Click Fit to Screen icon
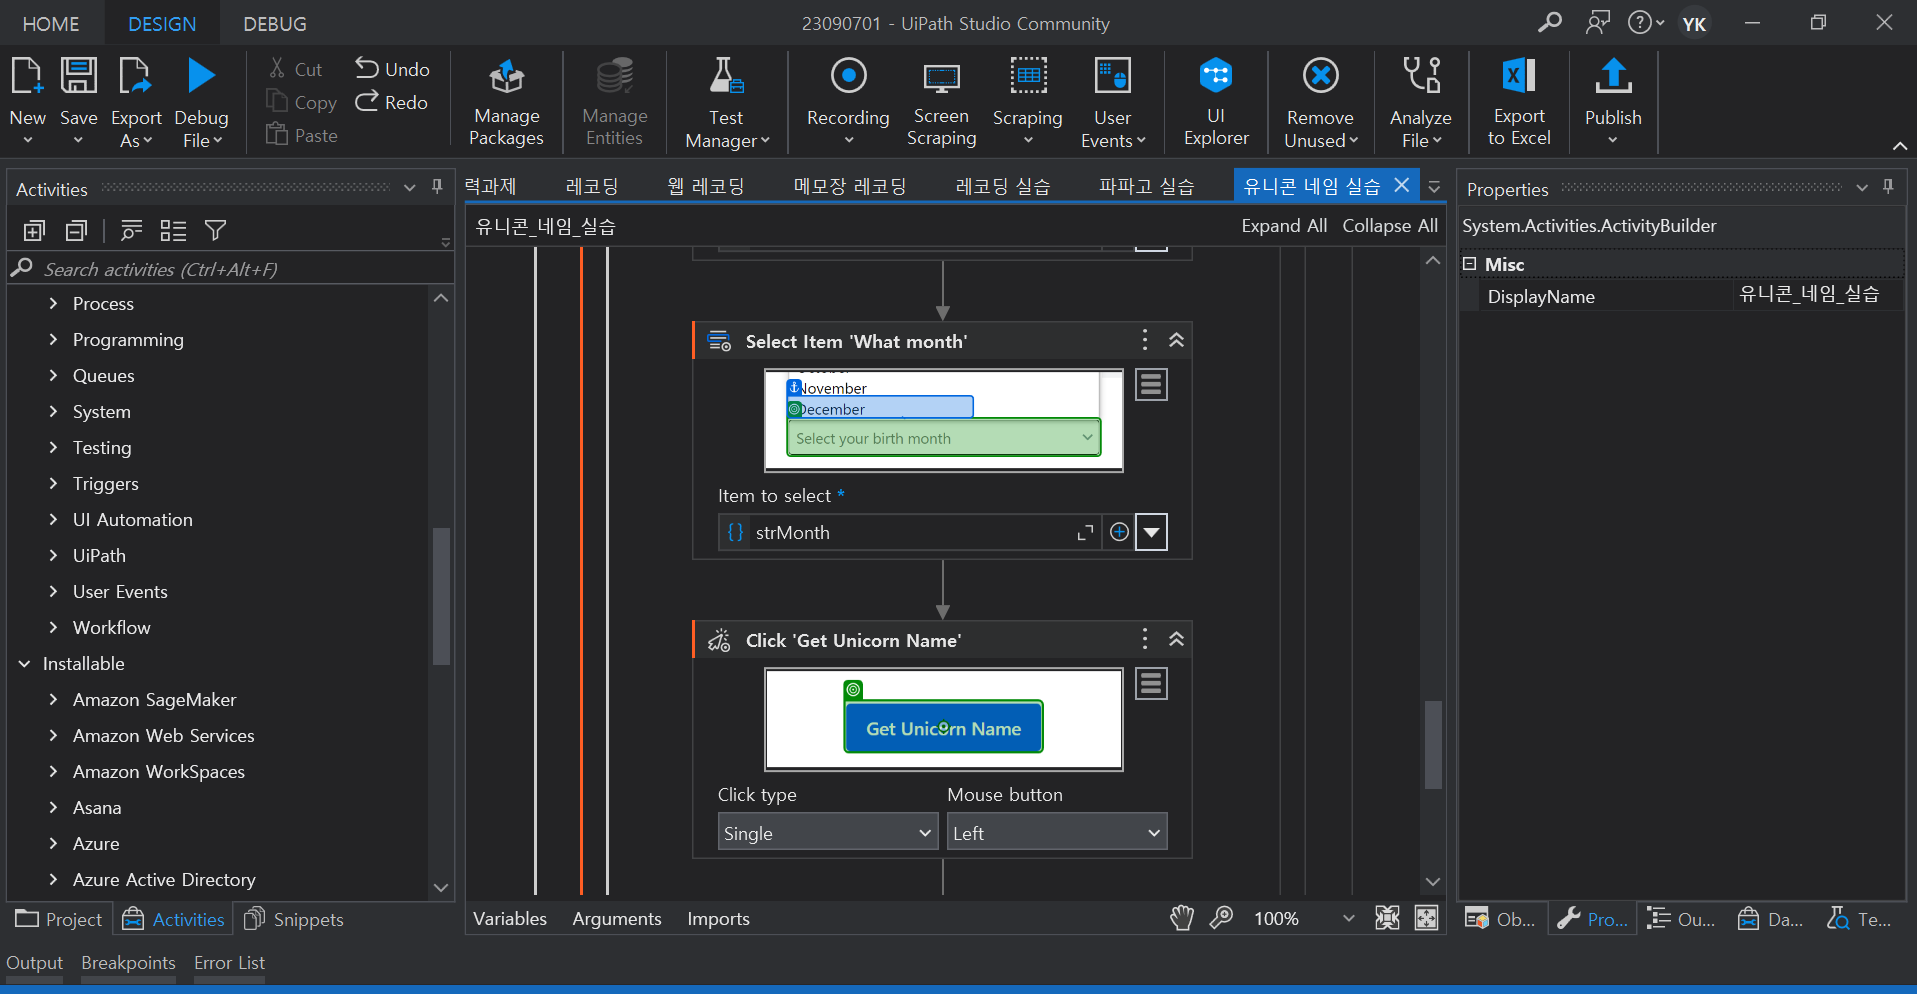The height and width of the screenshot is (994, 1917). pos(1387,918)
